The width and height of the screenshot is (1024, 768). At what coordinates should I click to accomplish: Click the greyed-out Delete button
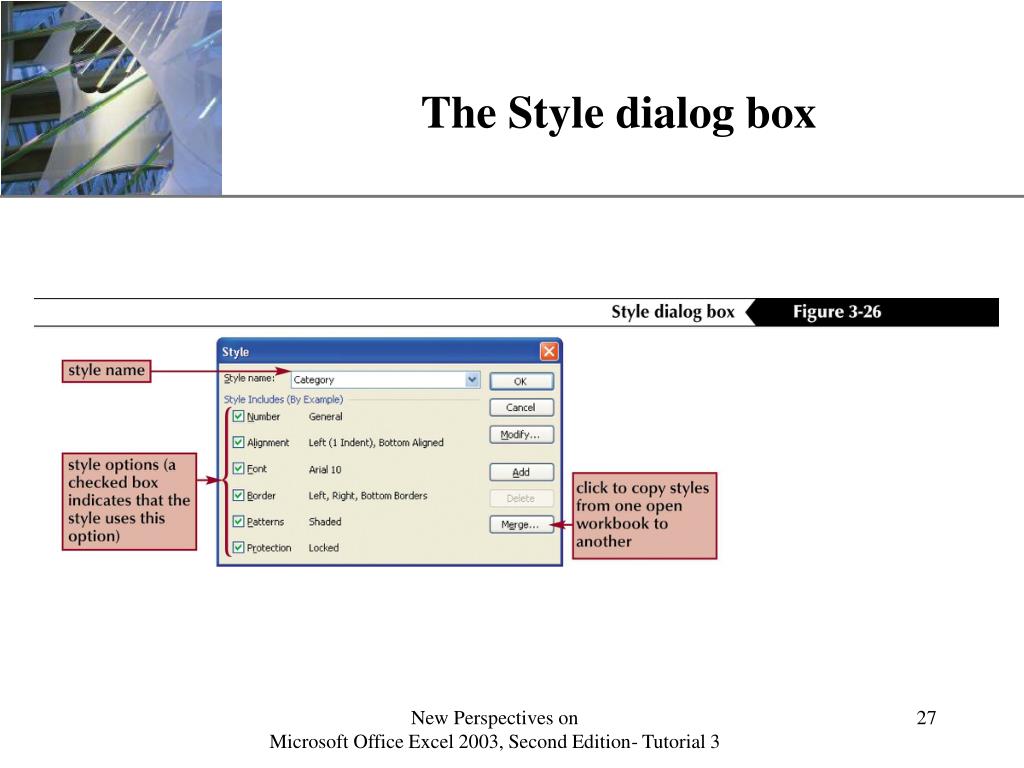click(x=521, y=498)
